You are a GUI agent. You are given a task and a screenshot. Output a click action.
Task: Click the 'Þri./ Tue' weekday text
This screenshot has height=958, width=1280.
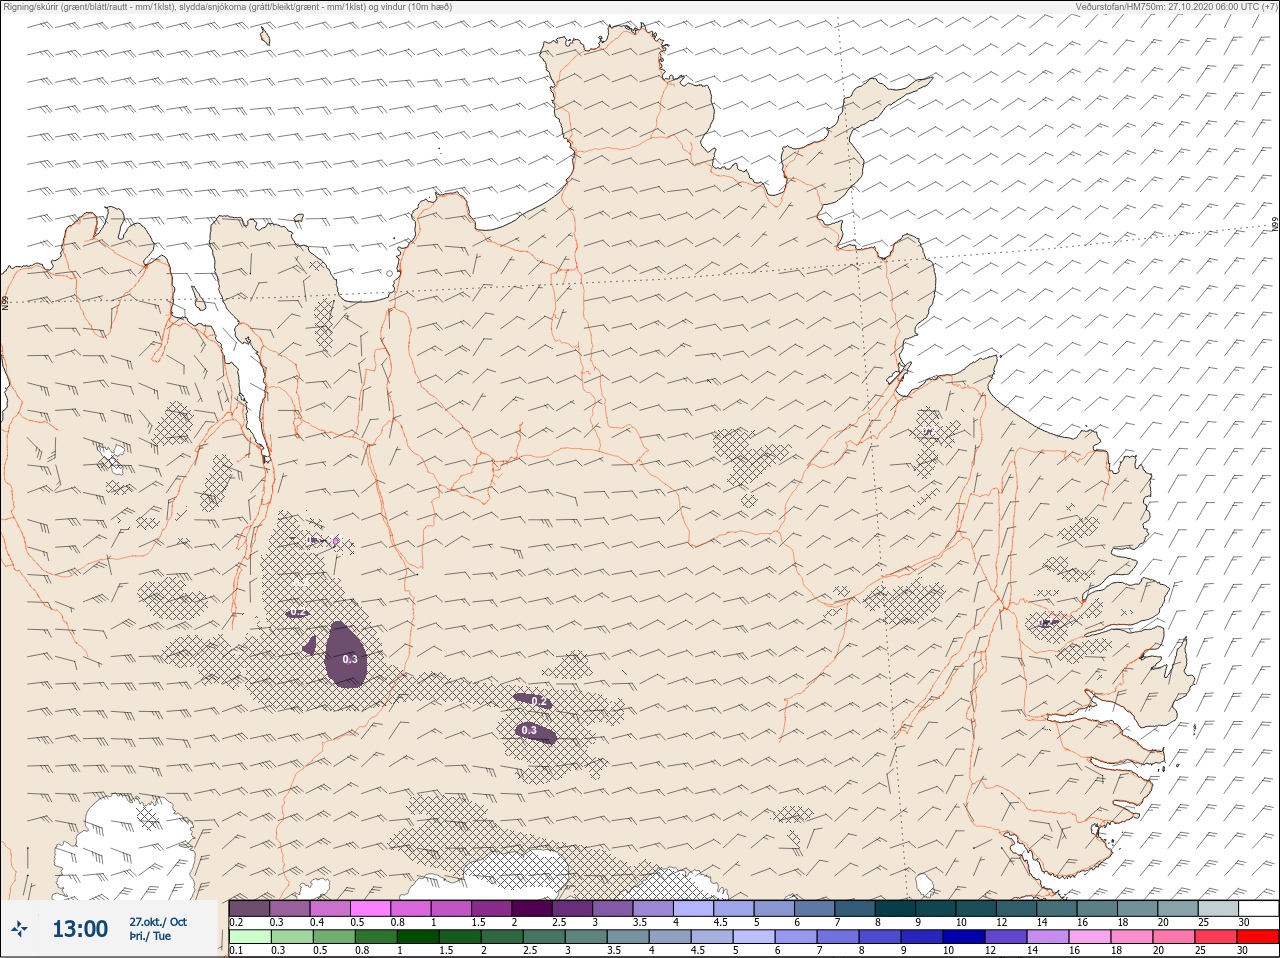click(150, 937)
